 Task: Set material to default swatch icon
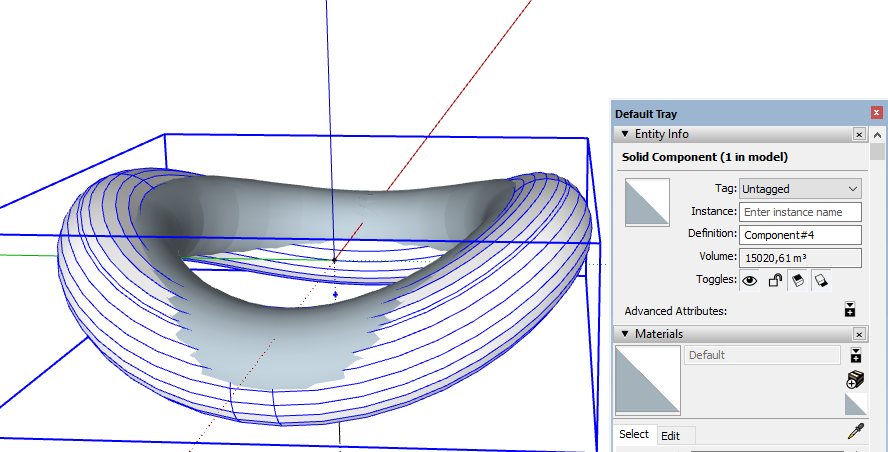click(856, 404)
